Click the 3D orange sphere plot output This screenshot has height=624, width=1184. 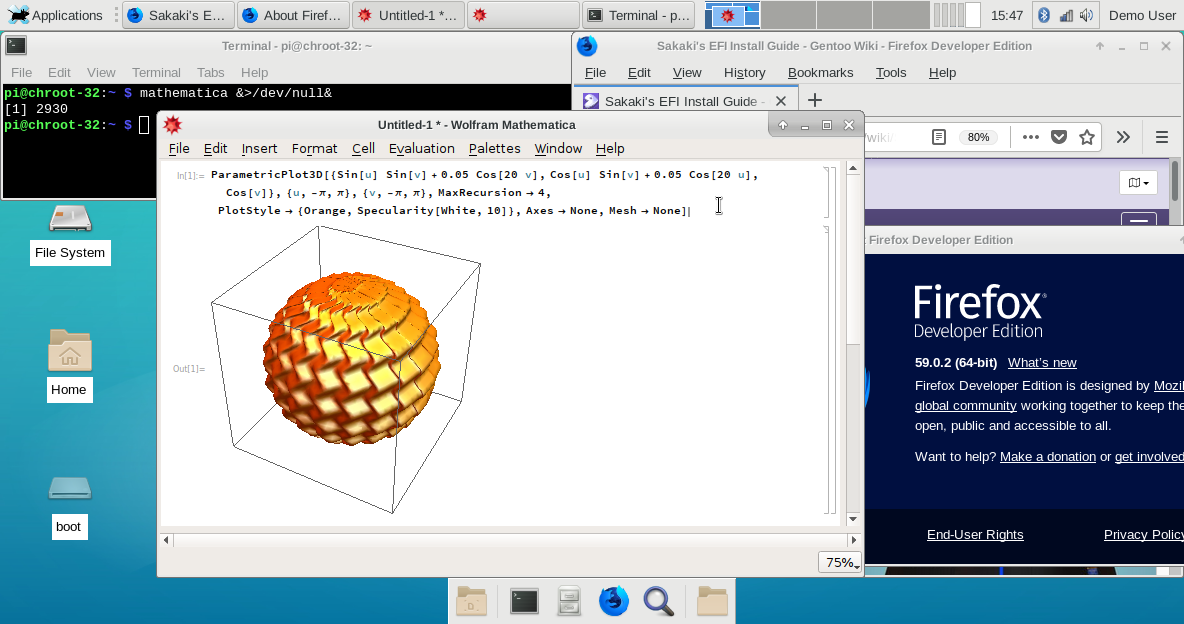[x=351, y=357]
